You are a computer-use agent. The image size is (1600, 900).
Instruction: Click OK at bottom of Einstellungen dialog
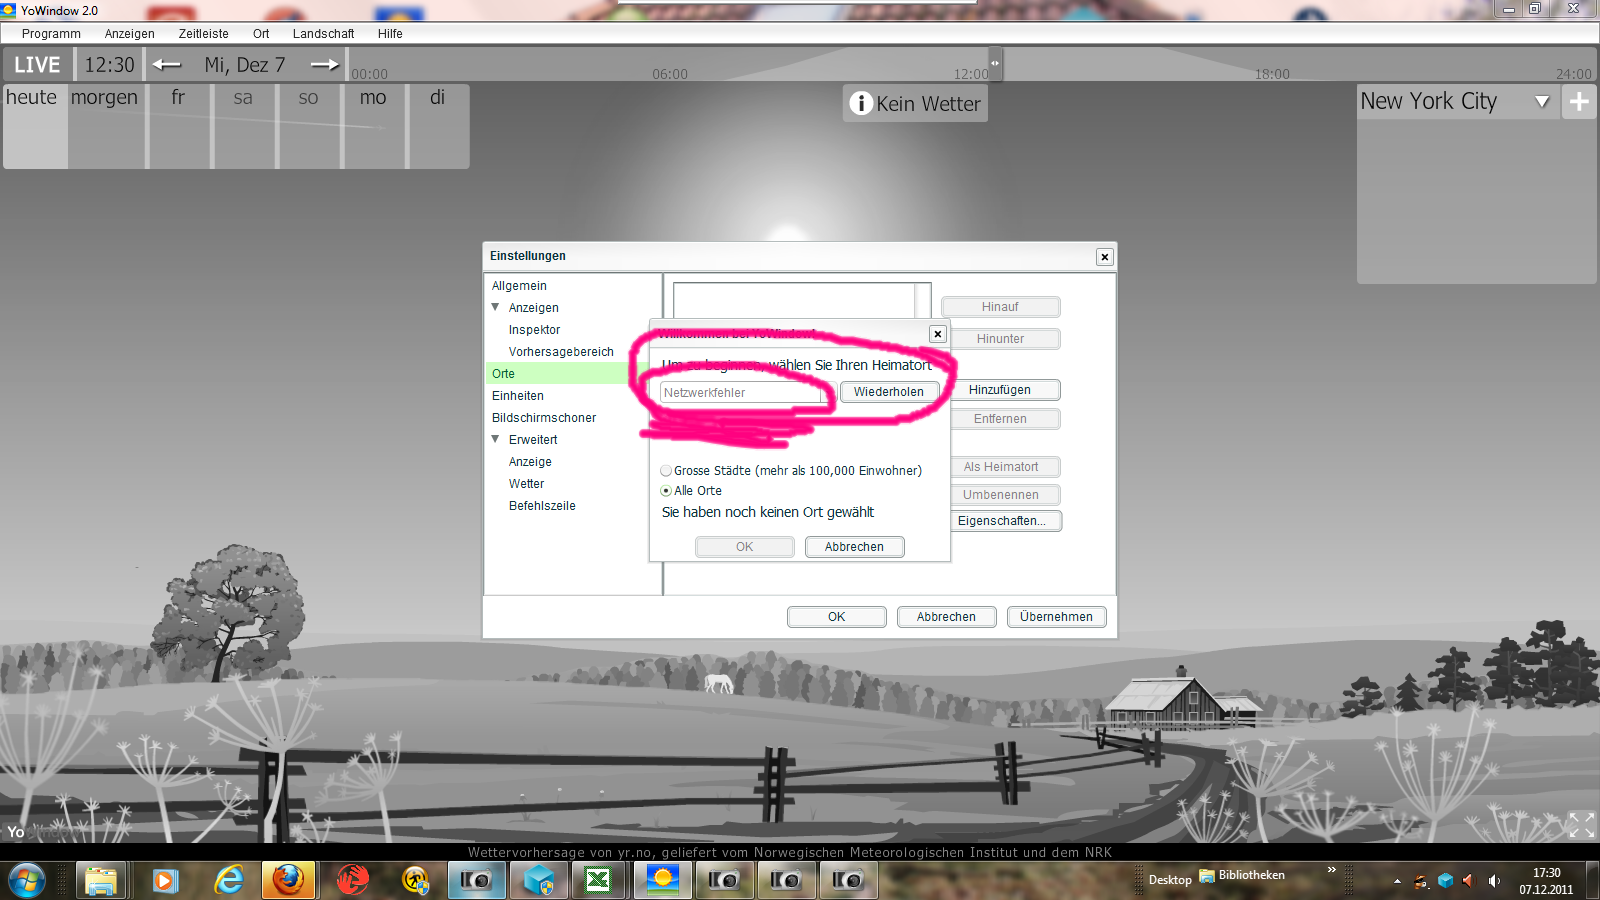click(x=837, y=617)
